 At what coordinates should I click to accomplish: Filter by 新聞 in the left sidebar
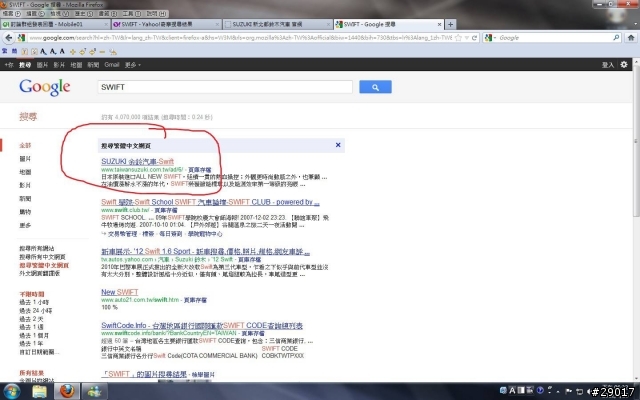(25, 198)
